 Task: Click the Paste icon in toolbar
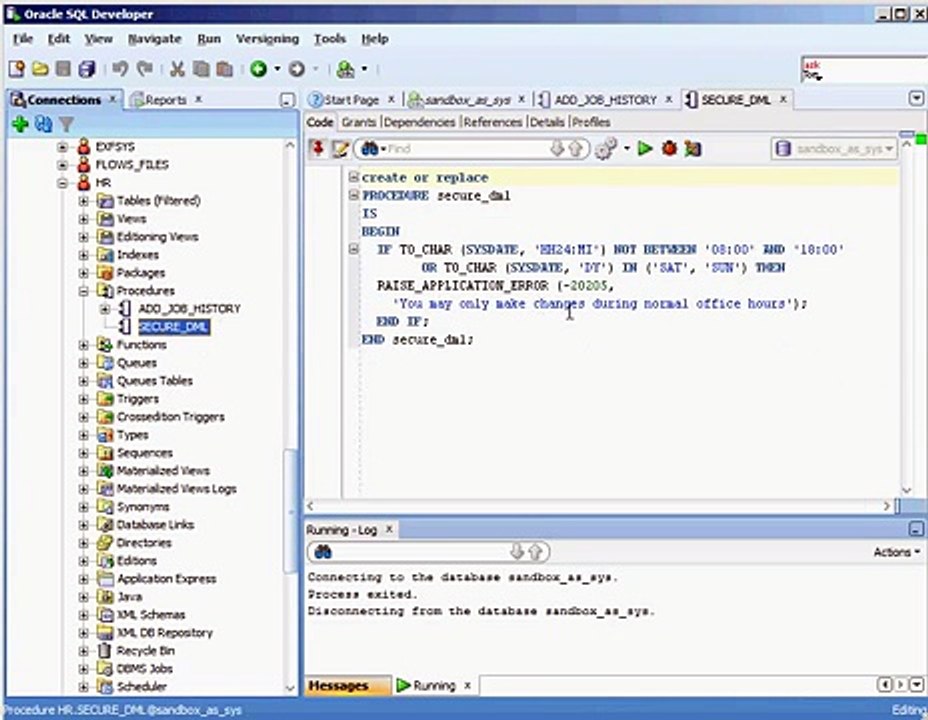224,69
